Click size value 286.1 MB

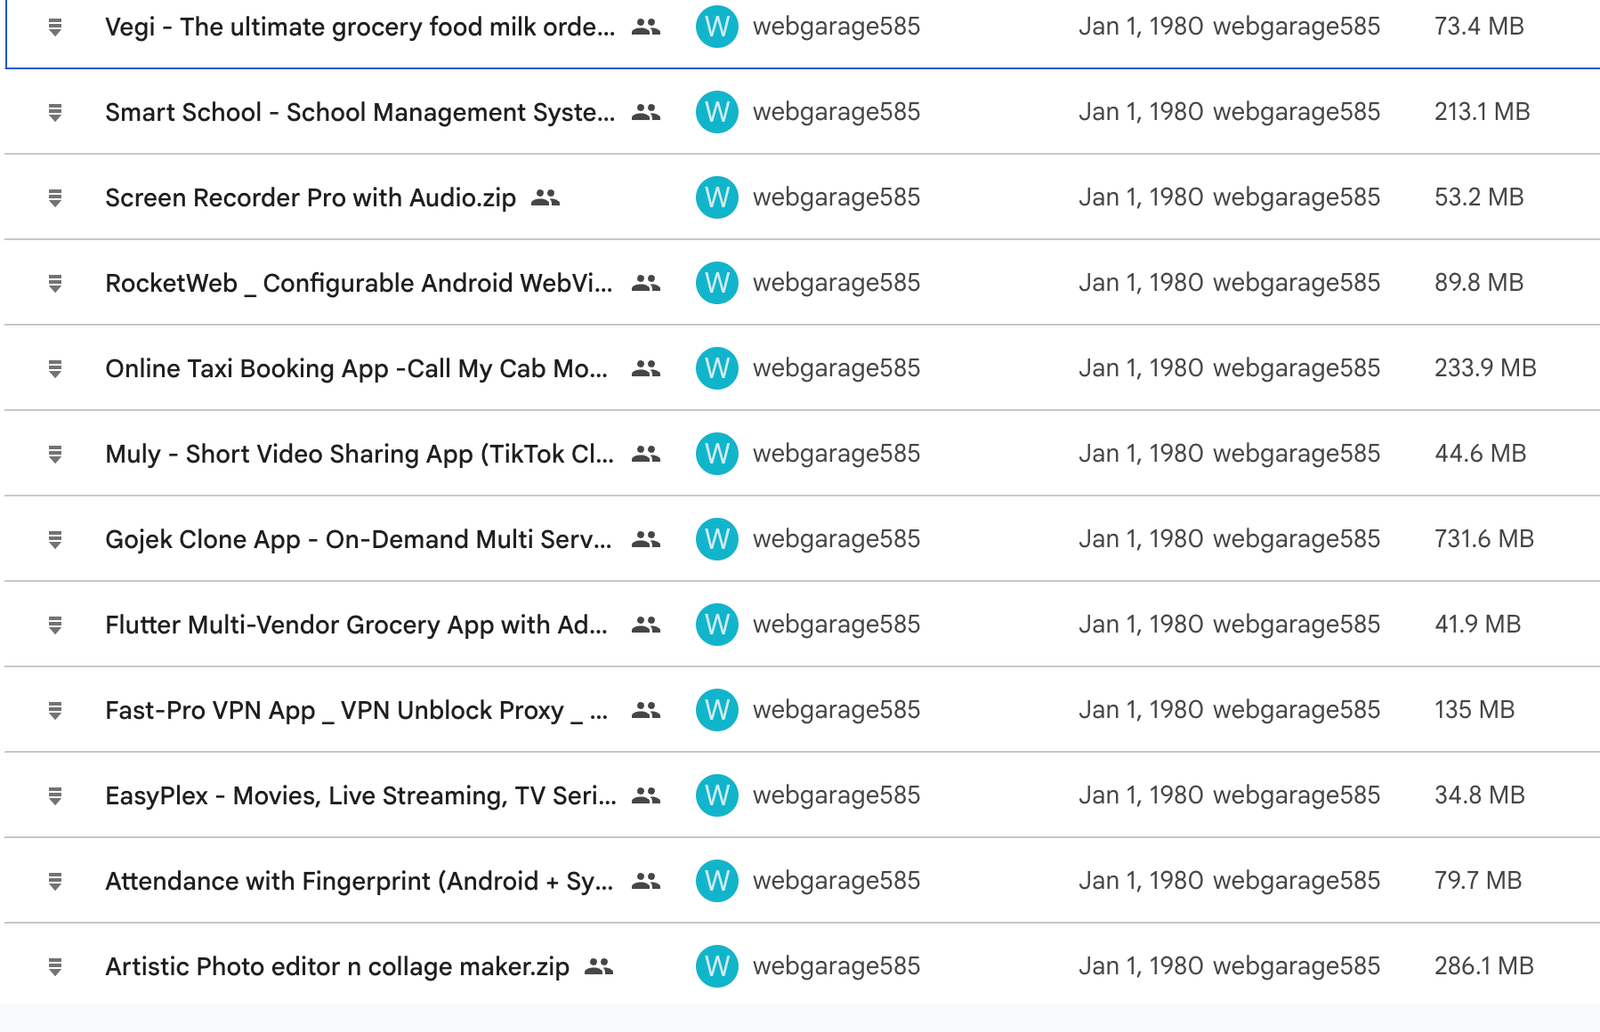click(x=1484, y=967)
